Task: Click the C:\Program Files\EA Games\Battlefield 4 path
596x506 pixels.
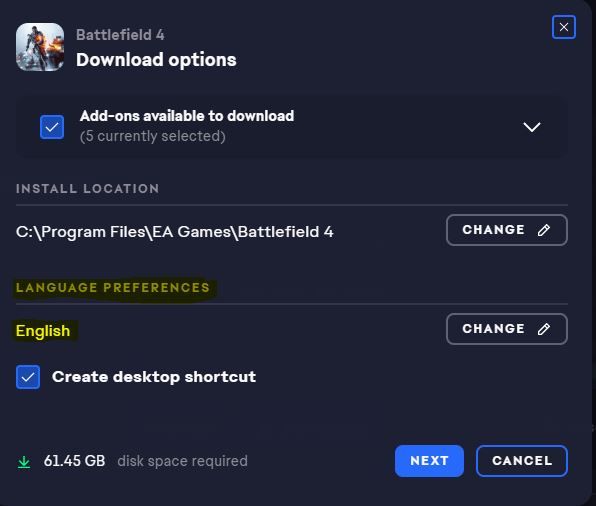Action: coord(174,232)
